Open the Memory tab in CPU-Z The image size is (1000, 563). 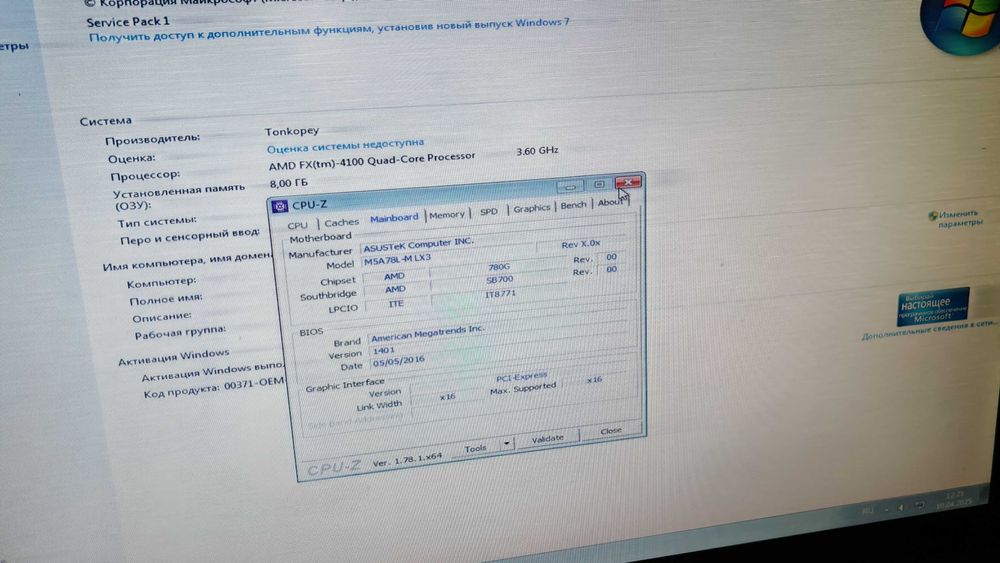coord(446,215)
